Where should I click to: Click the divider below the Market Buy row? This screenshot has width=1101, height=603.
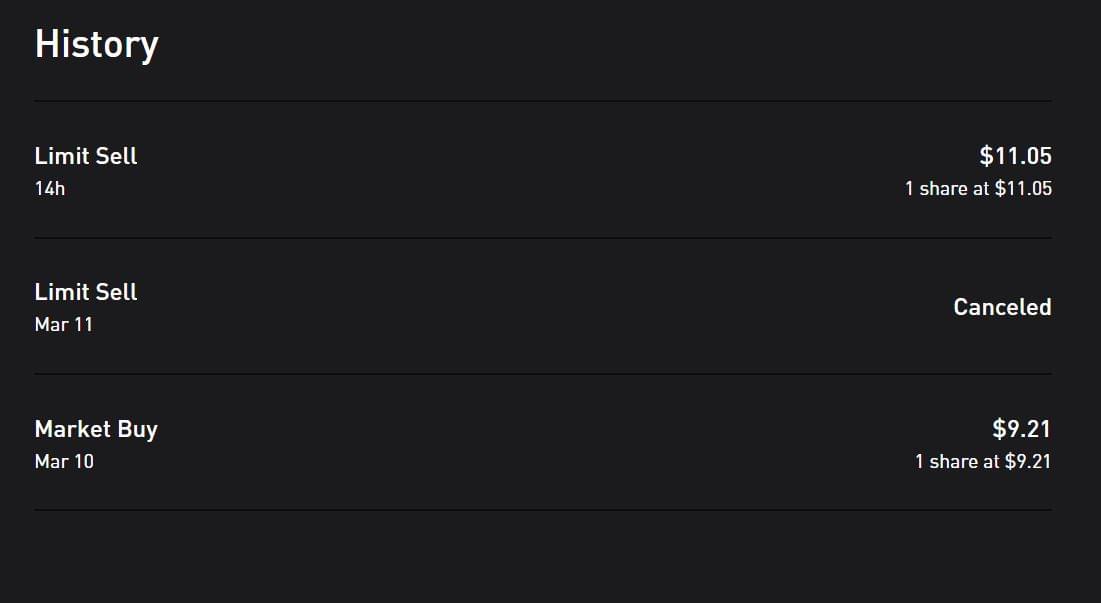pos(542,510)
